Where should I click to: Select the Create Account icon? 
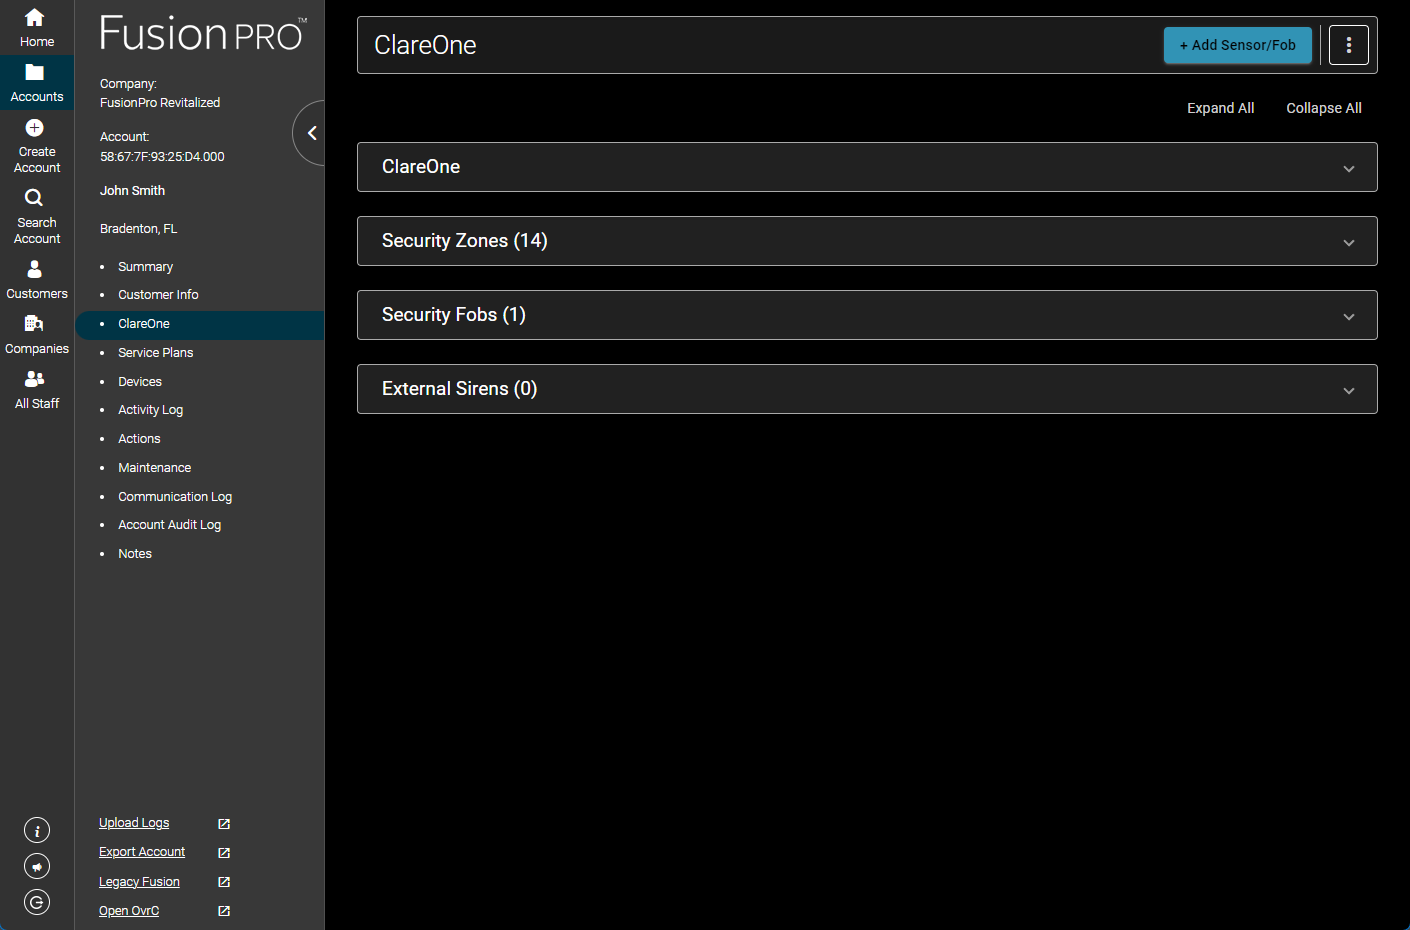[36, 143]
